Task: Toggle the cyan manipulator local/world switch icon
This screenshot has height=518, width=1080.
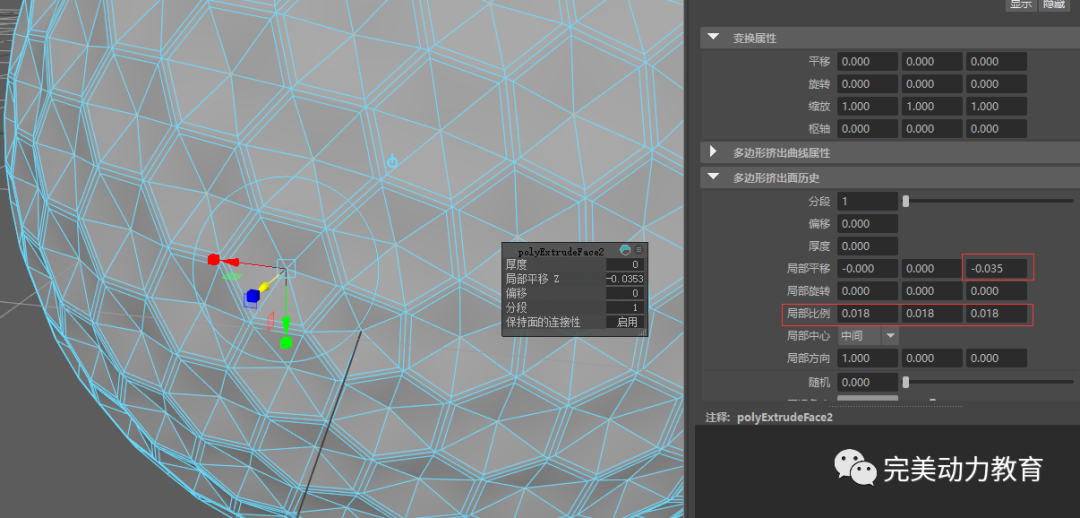Action: pyautogui.click(x=392, y=163)
